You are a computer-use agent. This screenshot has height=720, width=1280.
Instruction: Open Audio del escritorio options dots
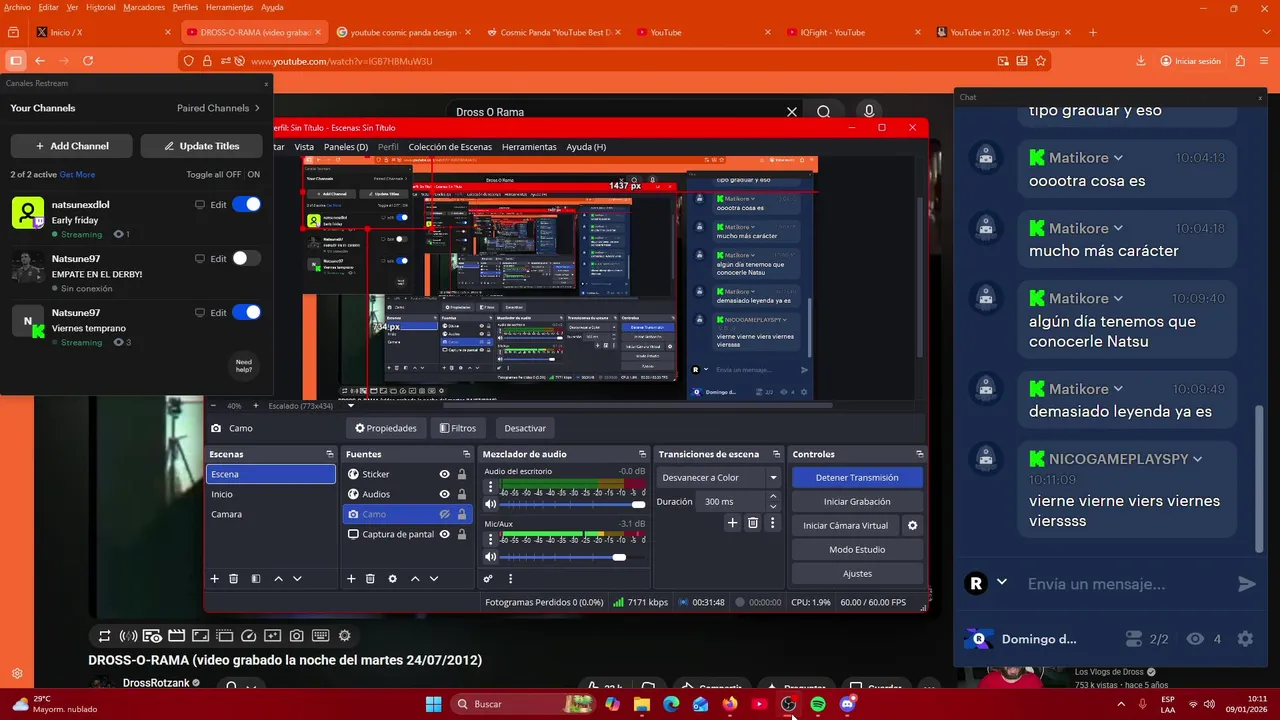pos(490,488)
